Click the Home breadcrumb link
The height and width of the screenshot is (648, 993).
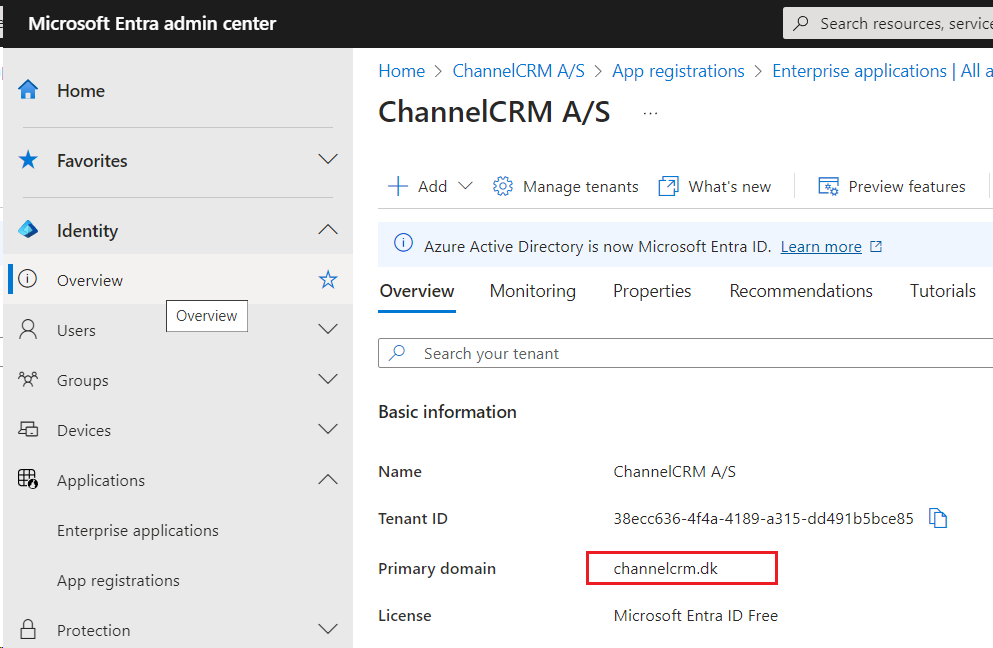[x=402, y=71]
